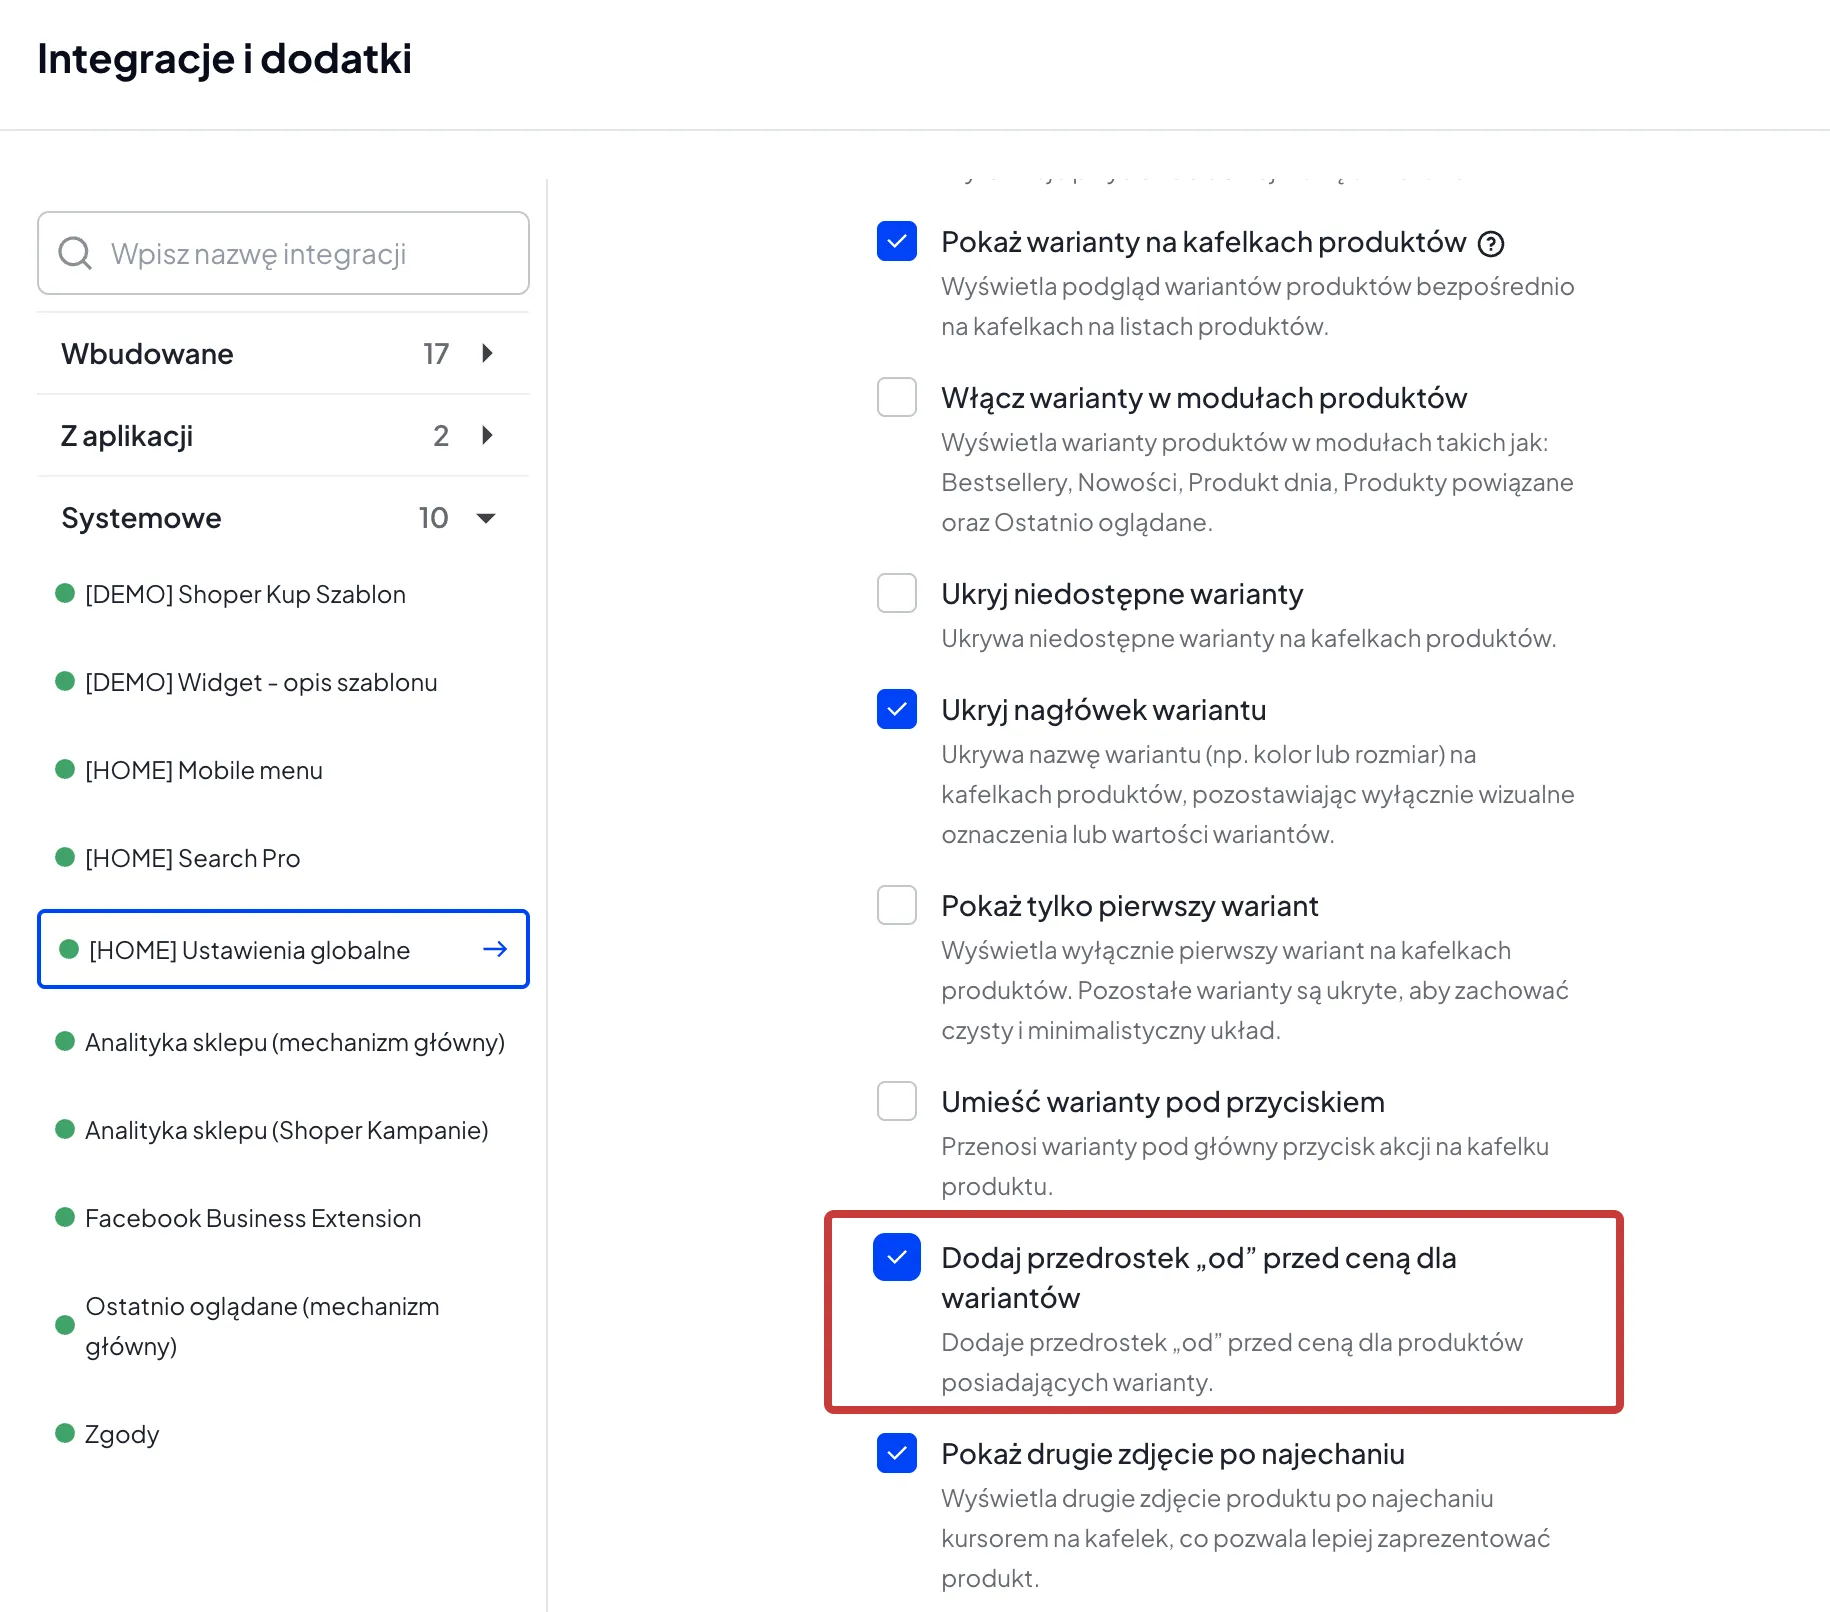
Task: Open [HOME] Search Pro integration
Action: point(192,858)
